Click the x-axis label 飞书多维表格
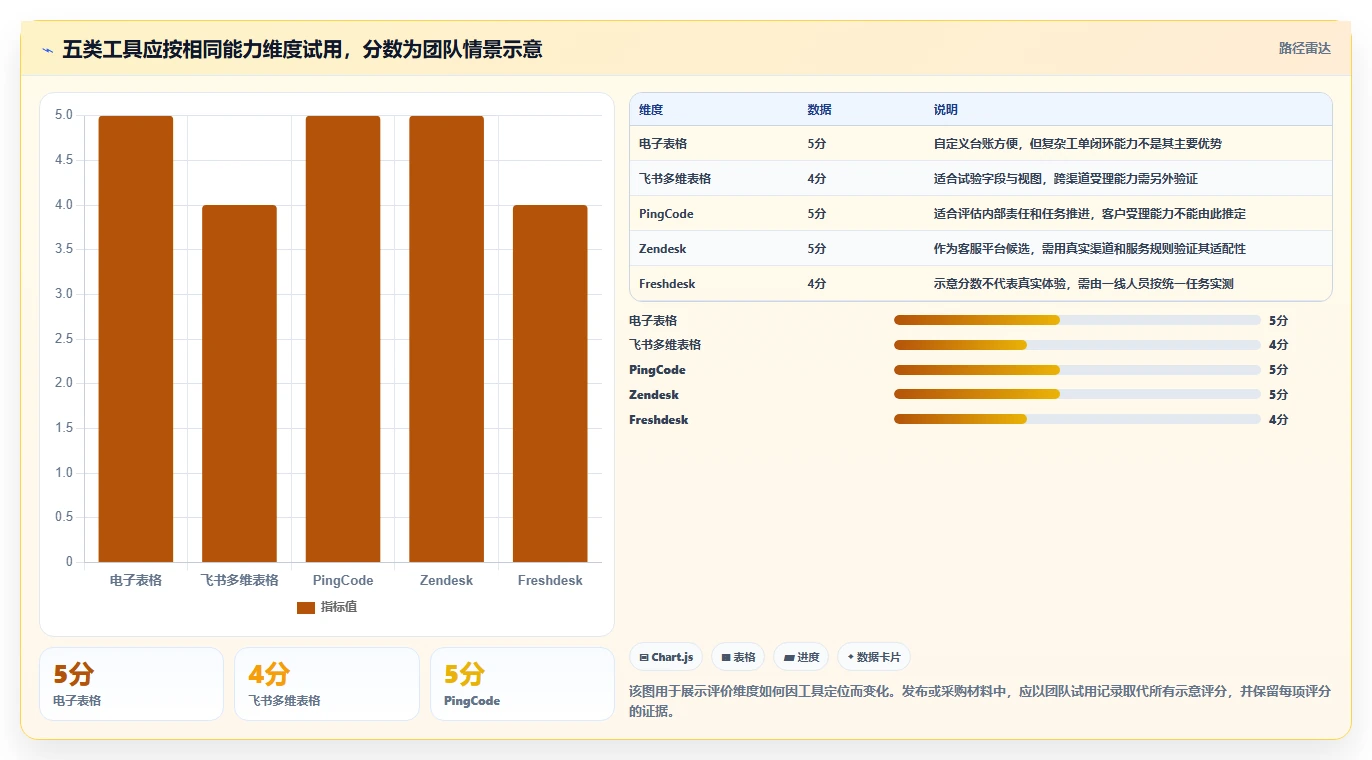 pos(239,580)
